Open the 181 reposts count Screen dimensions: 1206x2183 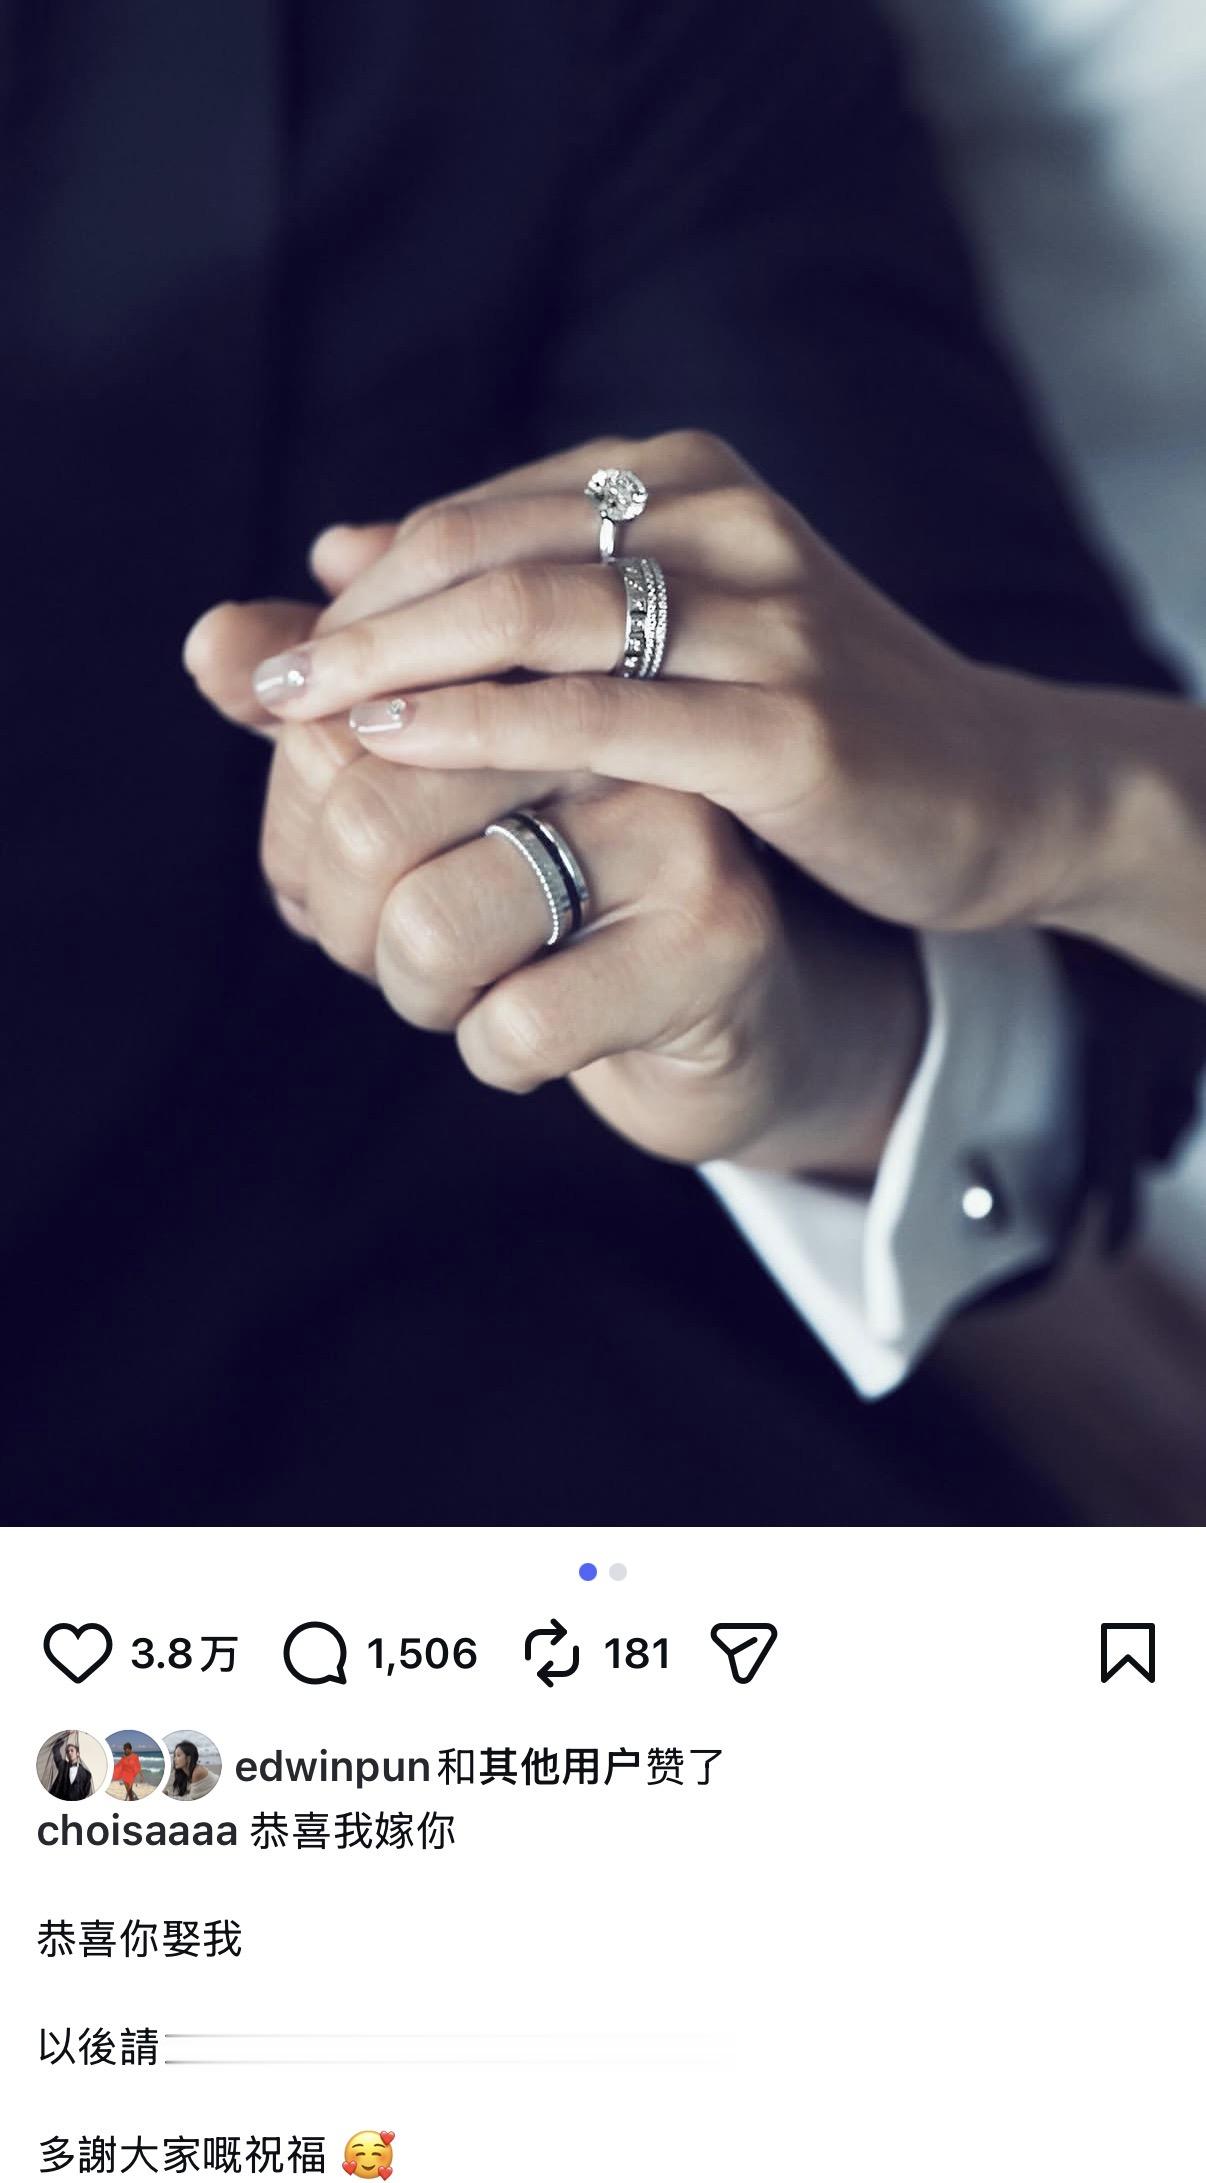pos(637,1654)
